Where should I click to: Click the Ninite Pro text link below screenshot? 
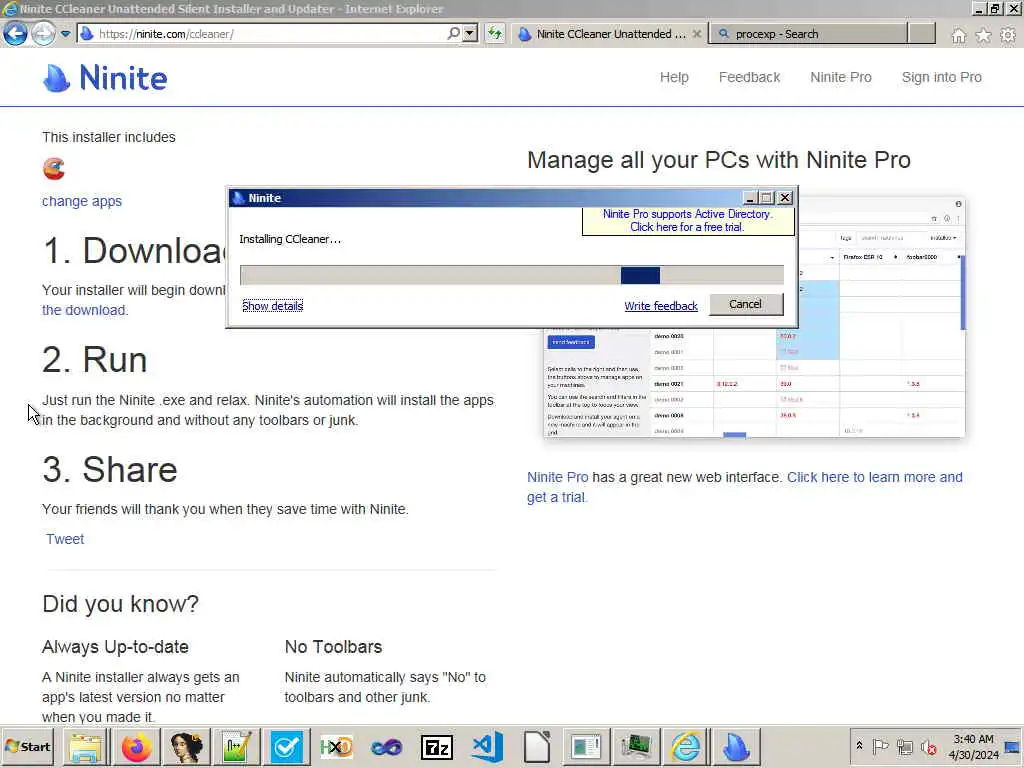tap(557, 477)
